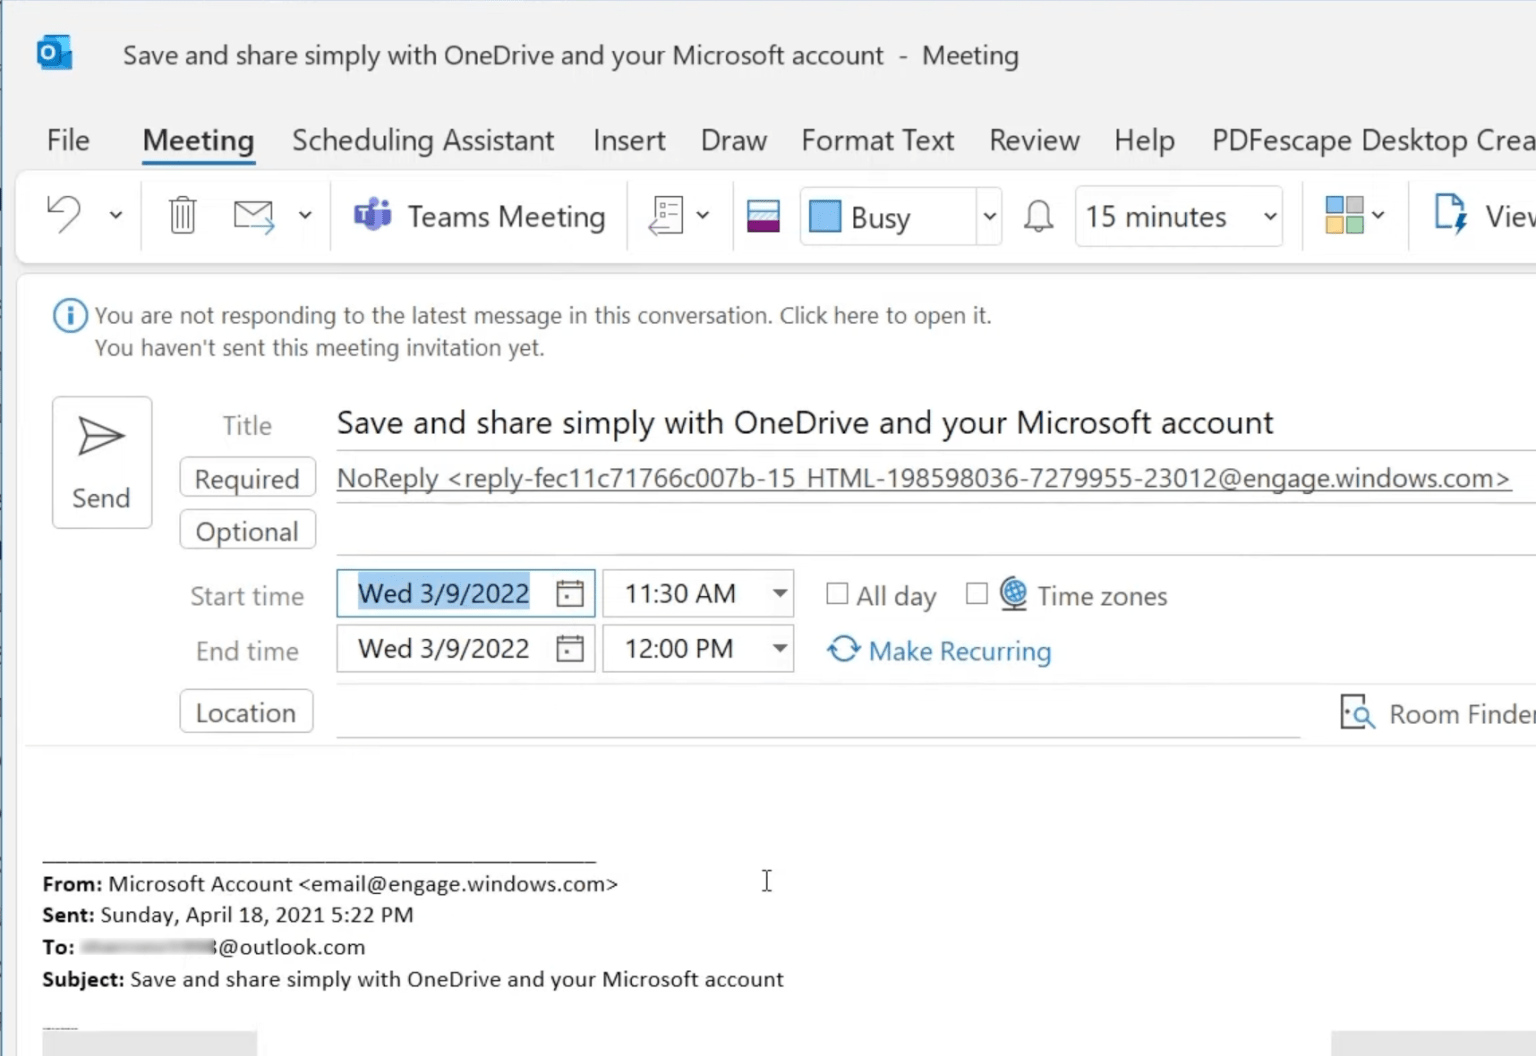Click the Undo icon
Image resolution: width=1536 pixels, height=1056 pixels.
click(x=63, y=214)
